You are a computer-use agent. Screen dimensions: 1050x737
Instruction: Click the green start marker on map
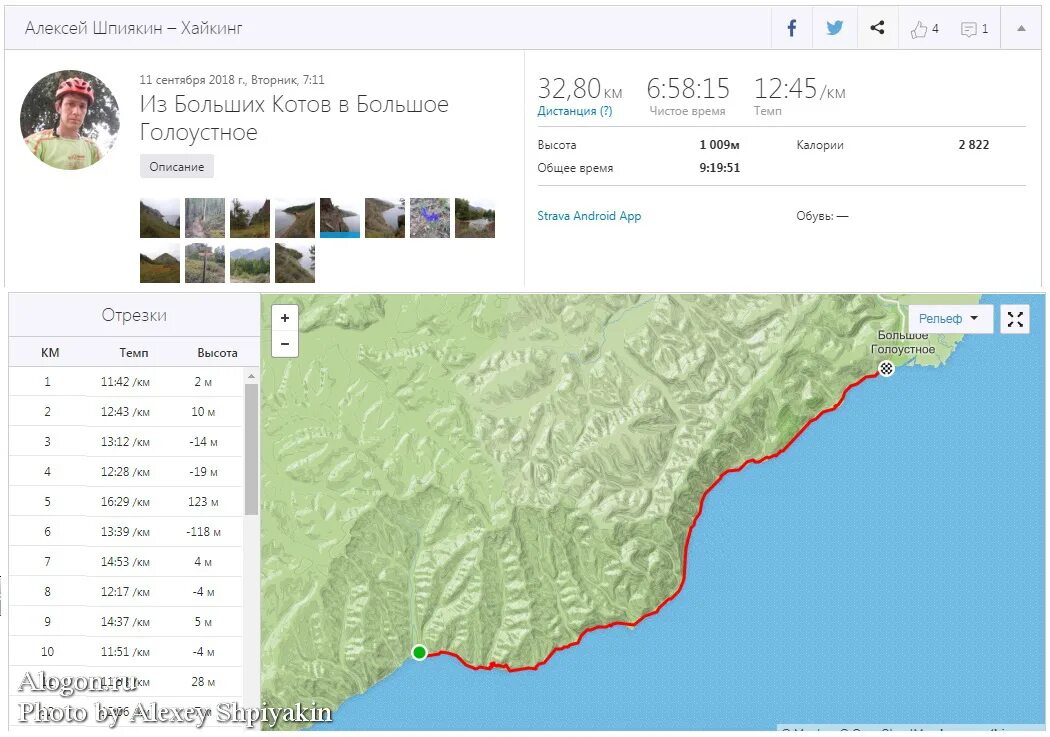click(x=419, y=652)
